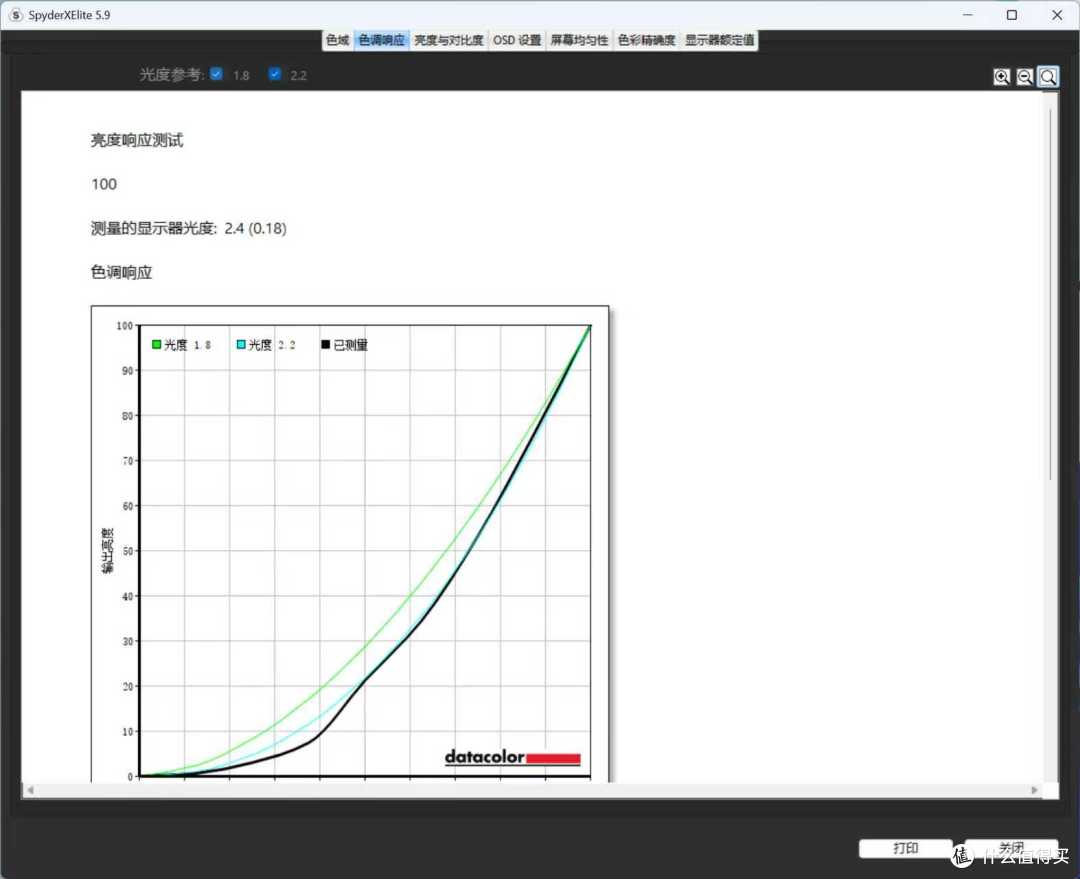The height and width of the screenshot is (879, 1080).
Task: Maximize the SpyderXElite window
Action: (x=1012, y=15)
